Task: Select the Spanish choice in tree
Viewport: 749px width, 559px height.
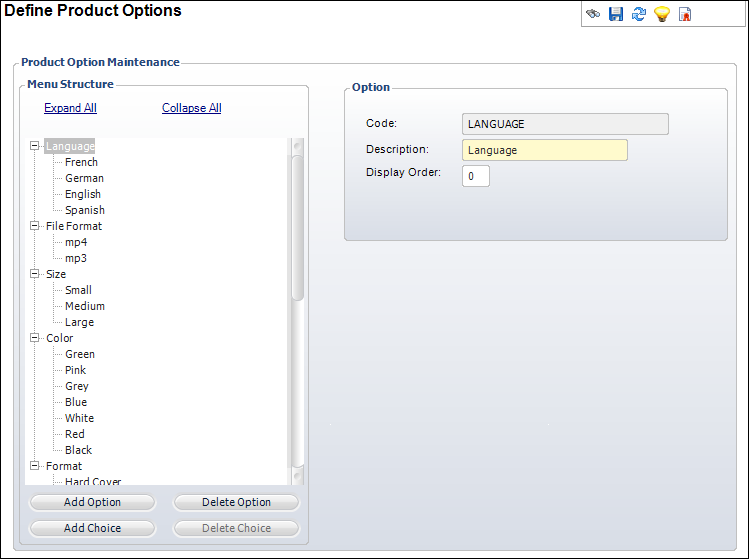Action: click(x=85, y=210)
